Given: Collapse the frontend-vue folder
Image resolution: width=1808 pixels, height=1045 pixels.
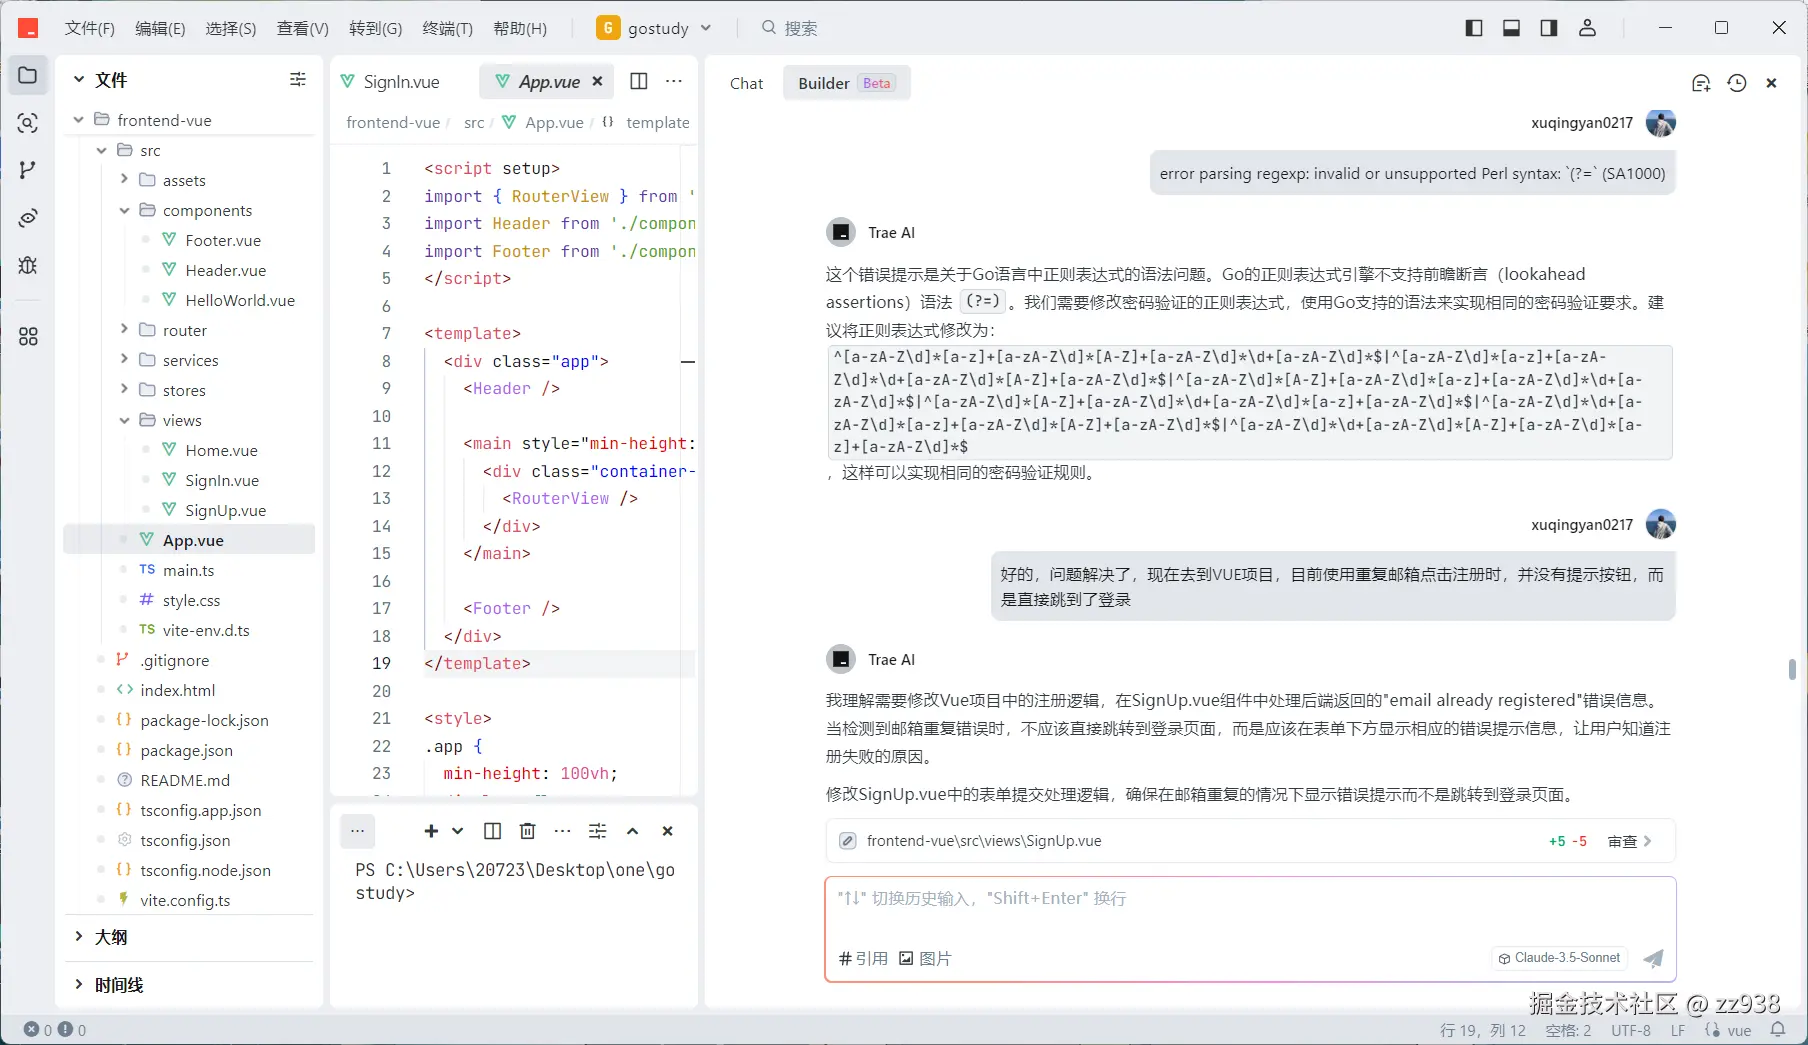Looking at the screenshot, I should tap(79, 120).
